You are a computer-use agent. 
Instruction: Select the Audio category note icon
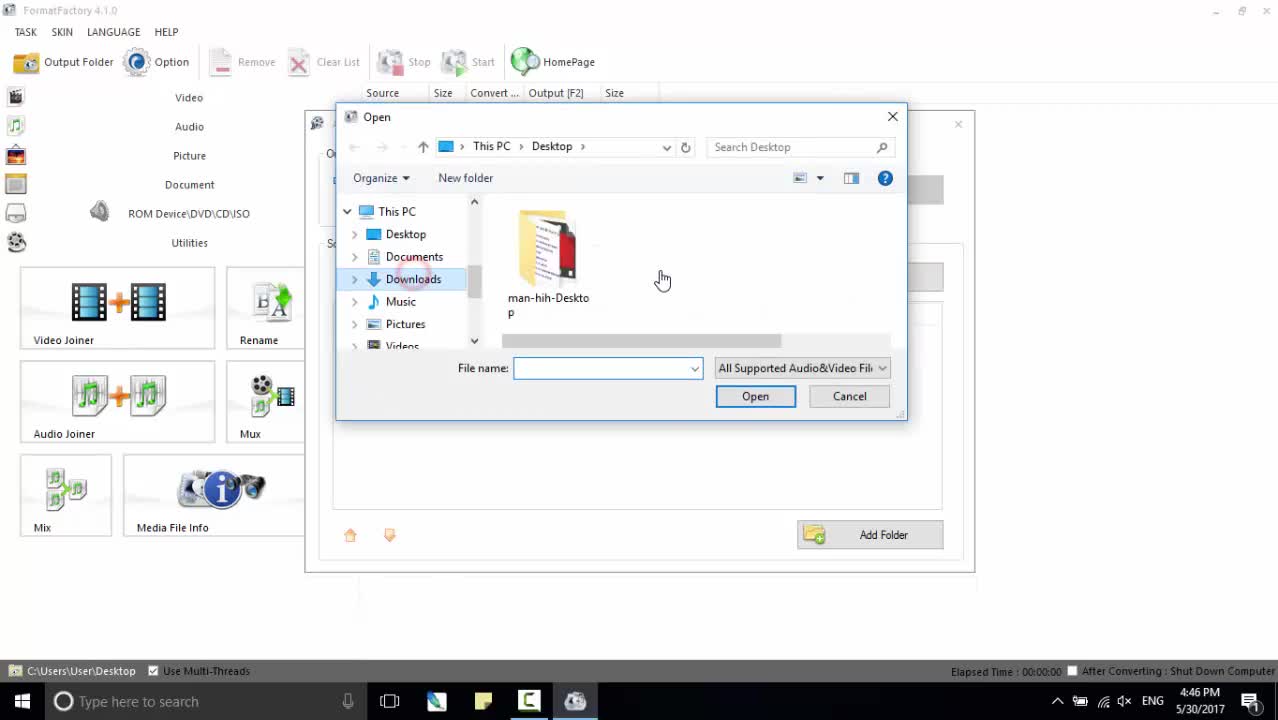coord(15,126)
